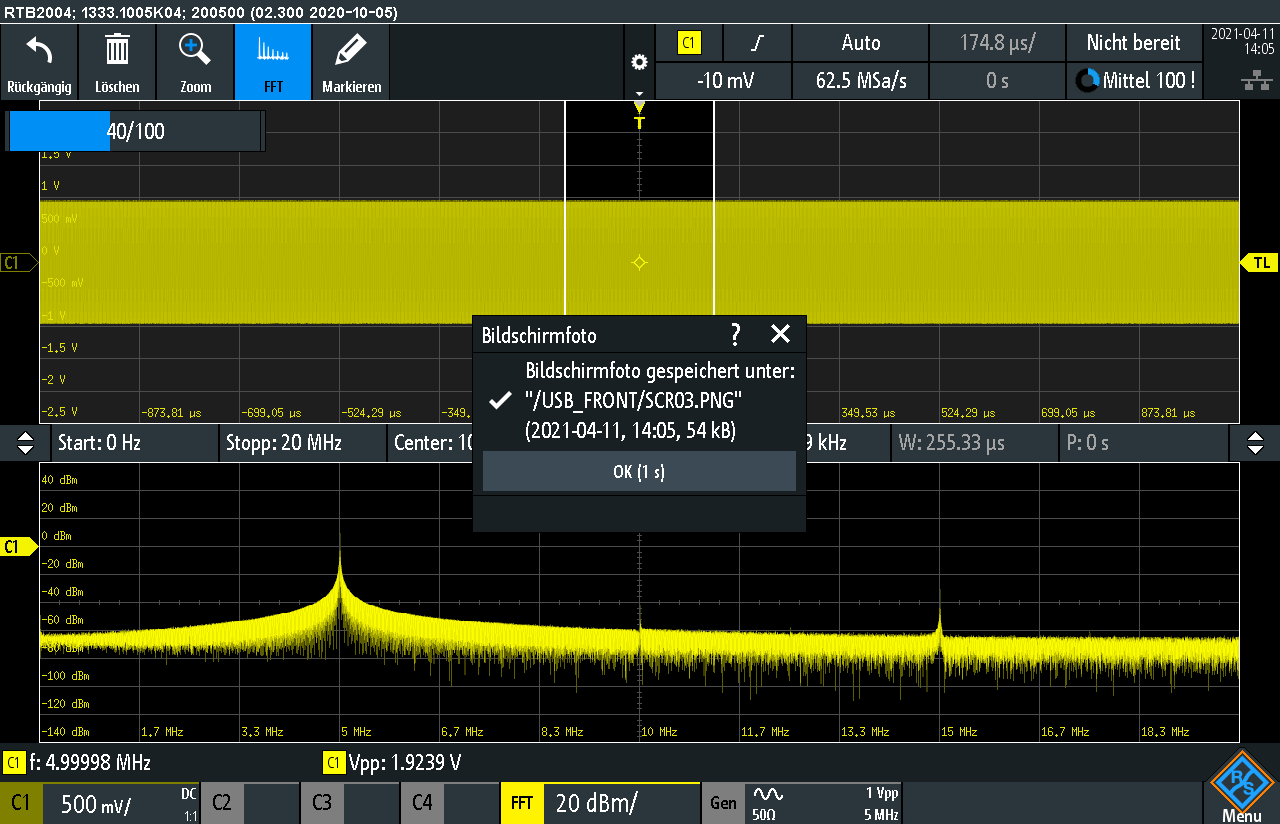Edit the Start: 0 Hz frequency field
Screen dimensions: 1280x824
point(134,443)
